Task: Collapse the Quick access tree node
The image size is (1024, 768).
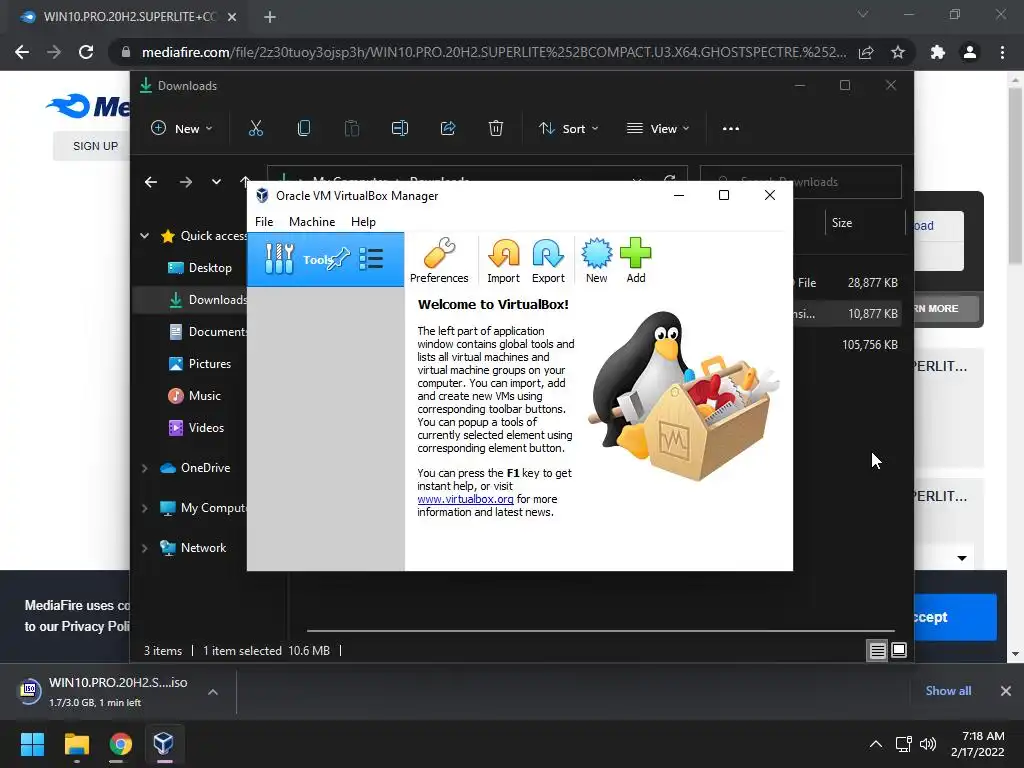Action: coord(144,236)
